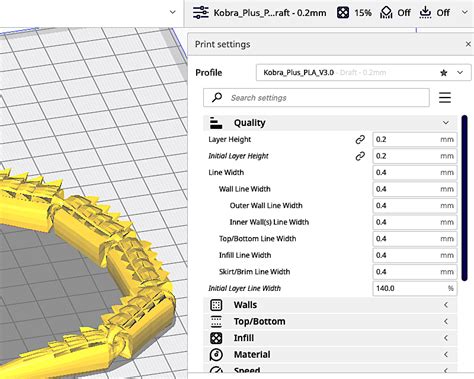Click the adhesion Off icon
Image resolution: width=474 pixels, height=379 pixels.
(x=425, y=13)
